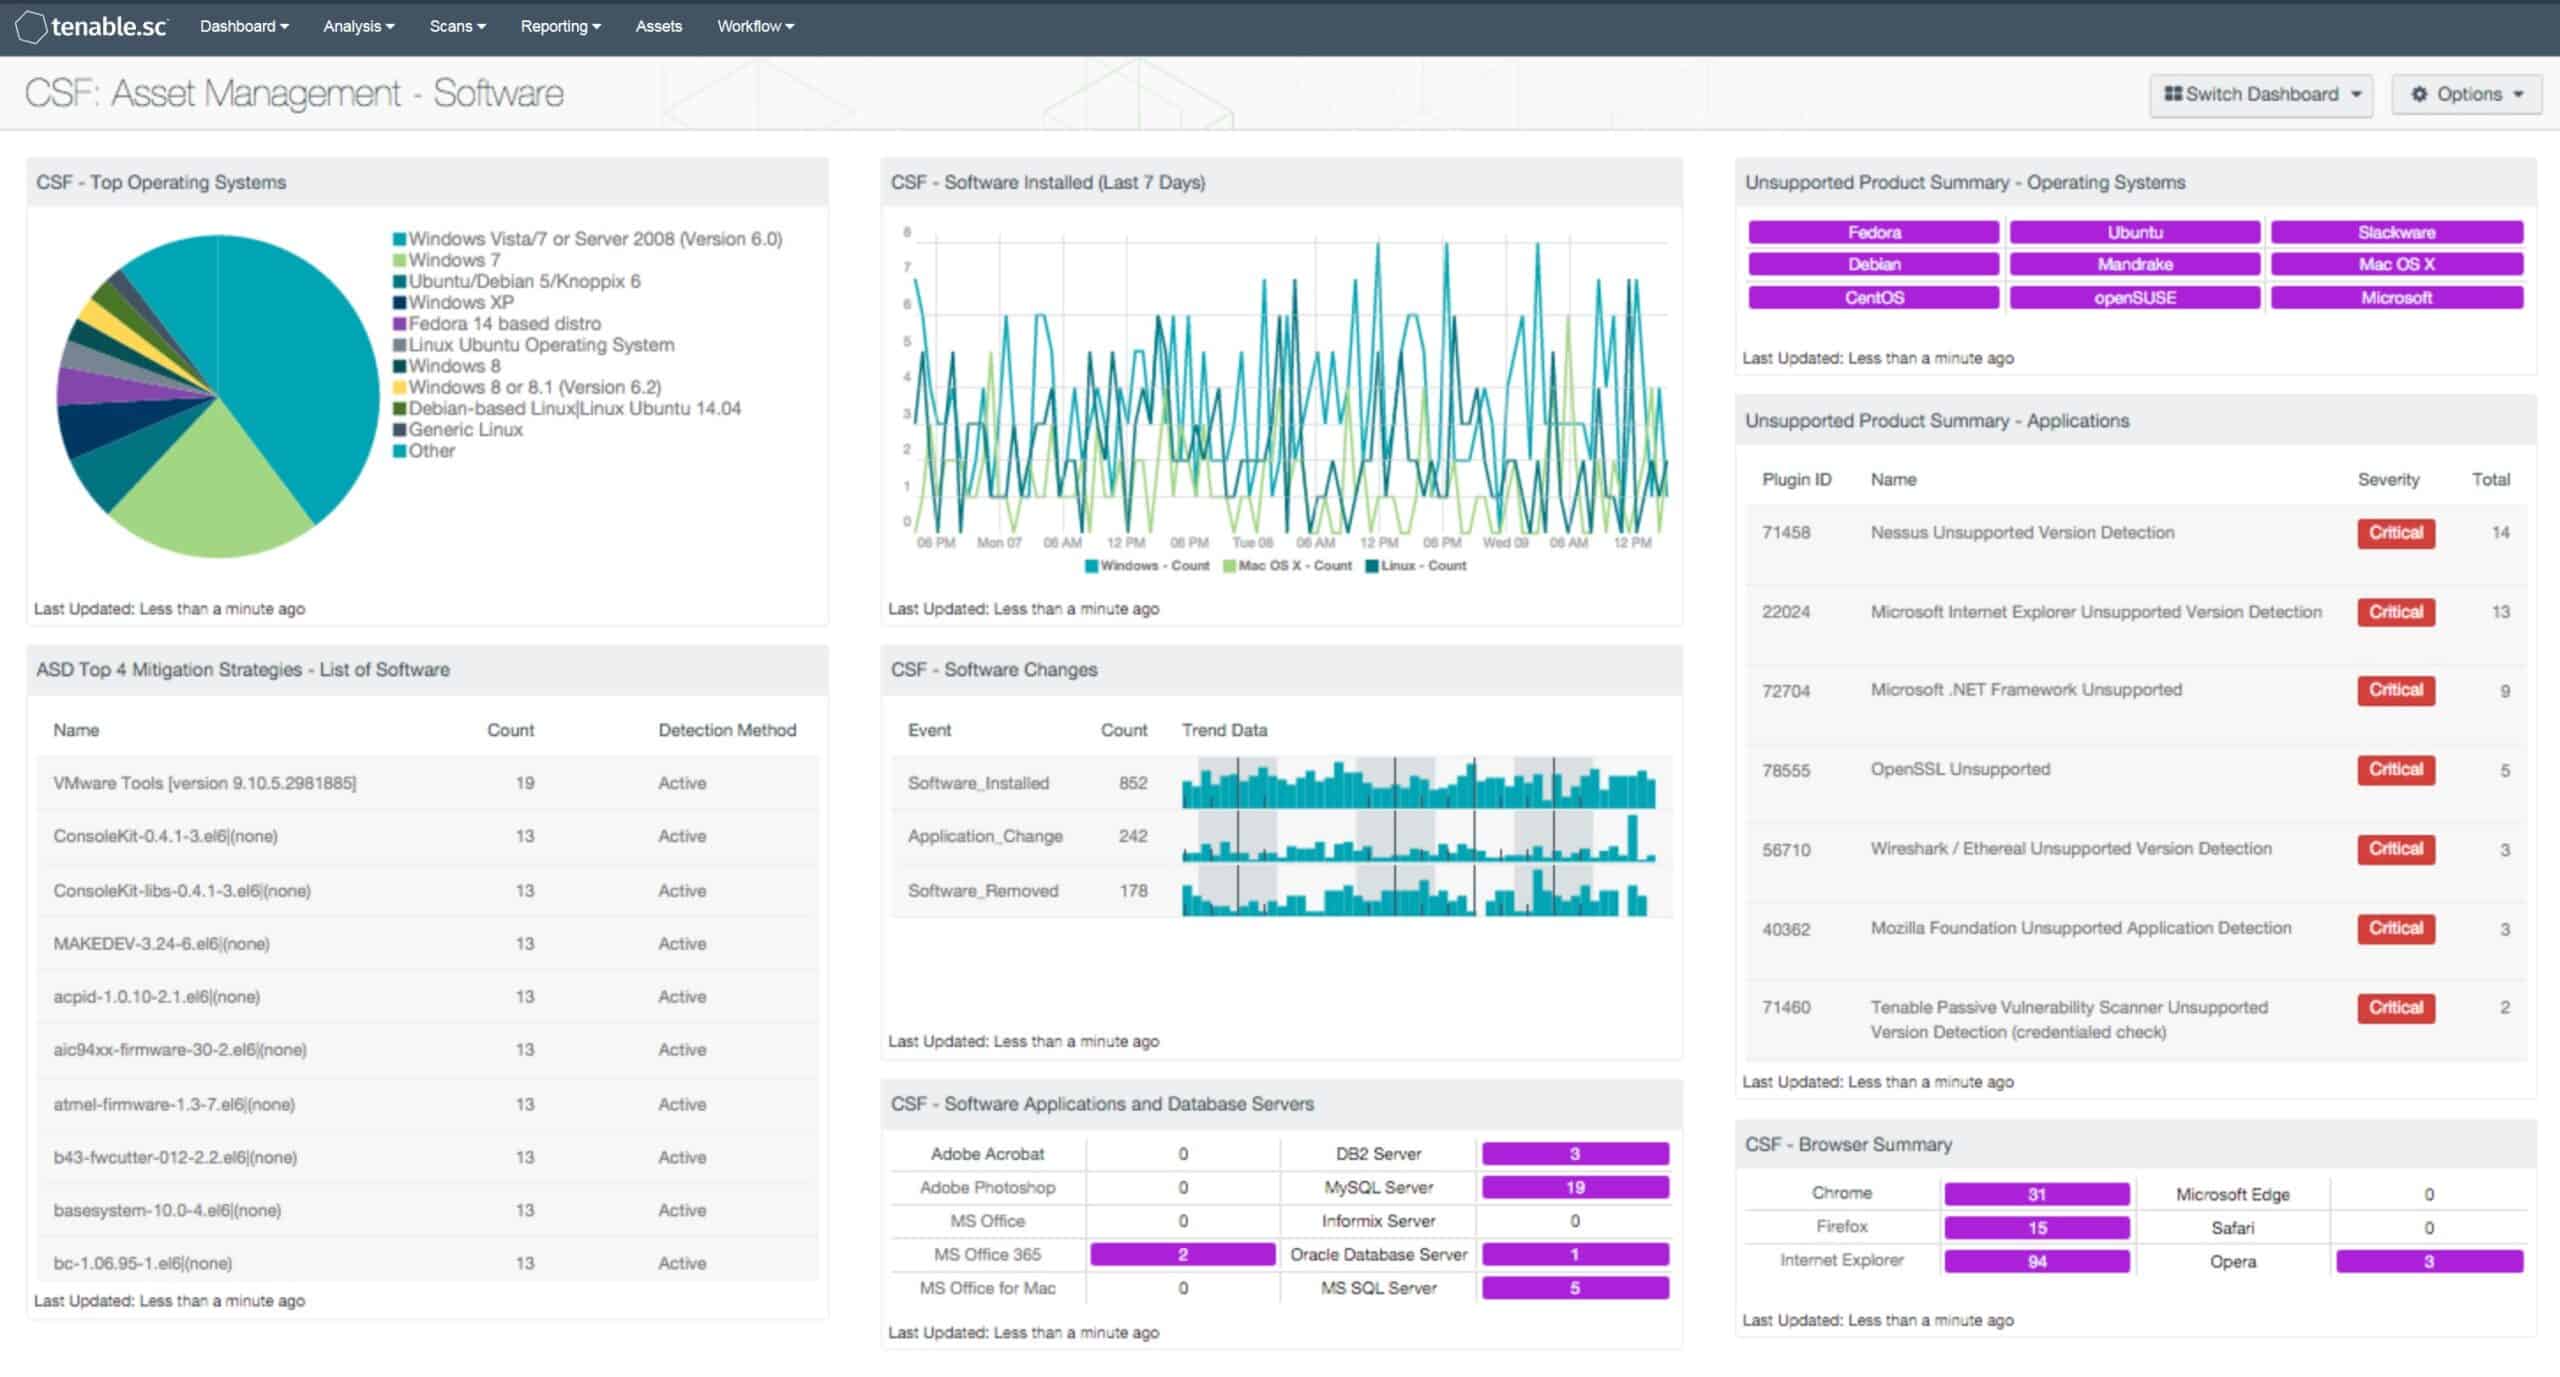
Task: Toggle the Windows - Count legend square
Action: point(1091,566)
